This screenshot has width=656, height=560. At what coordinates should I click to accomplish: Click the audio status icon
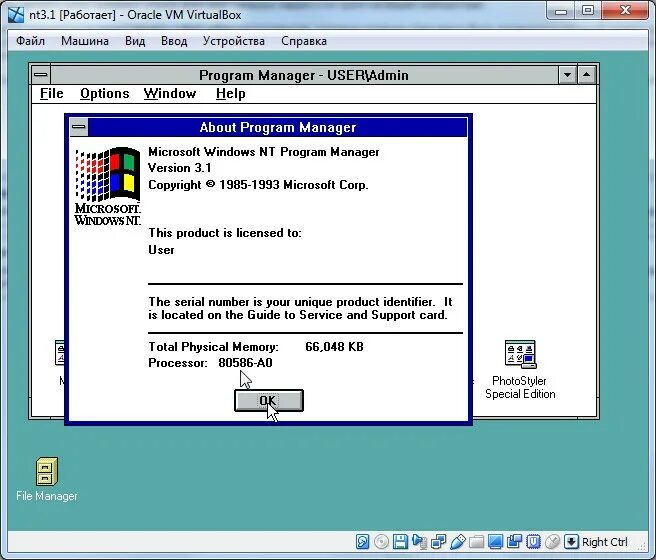[419, 542]
